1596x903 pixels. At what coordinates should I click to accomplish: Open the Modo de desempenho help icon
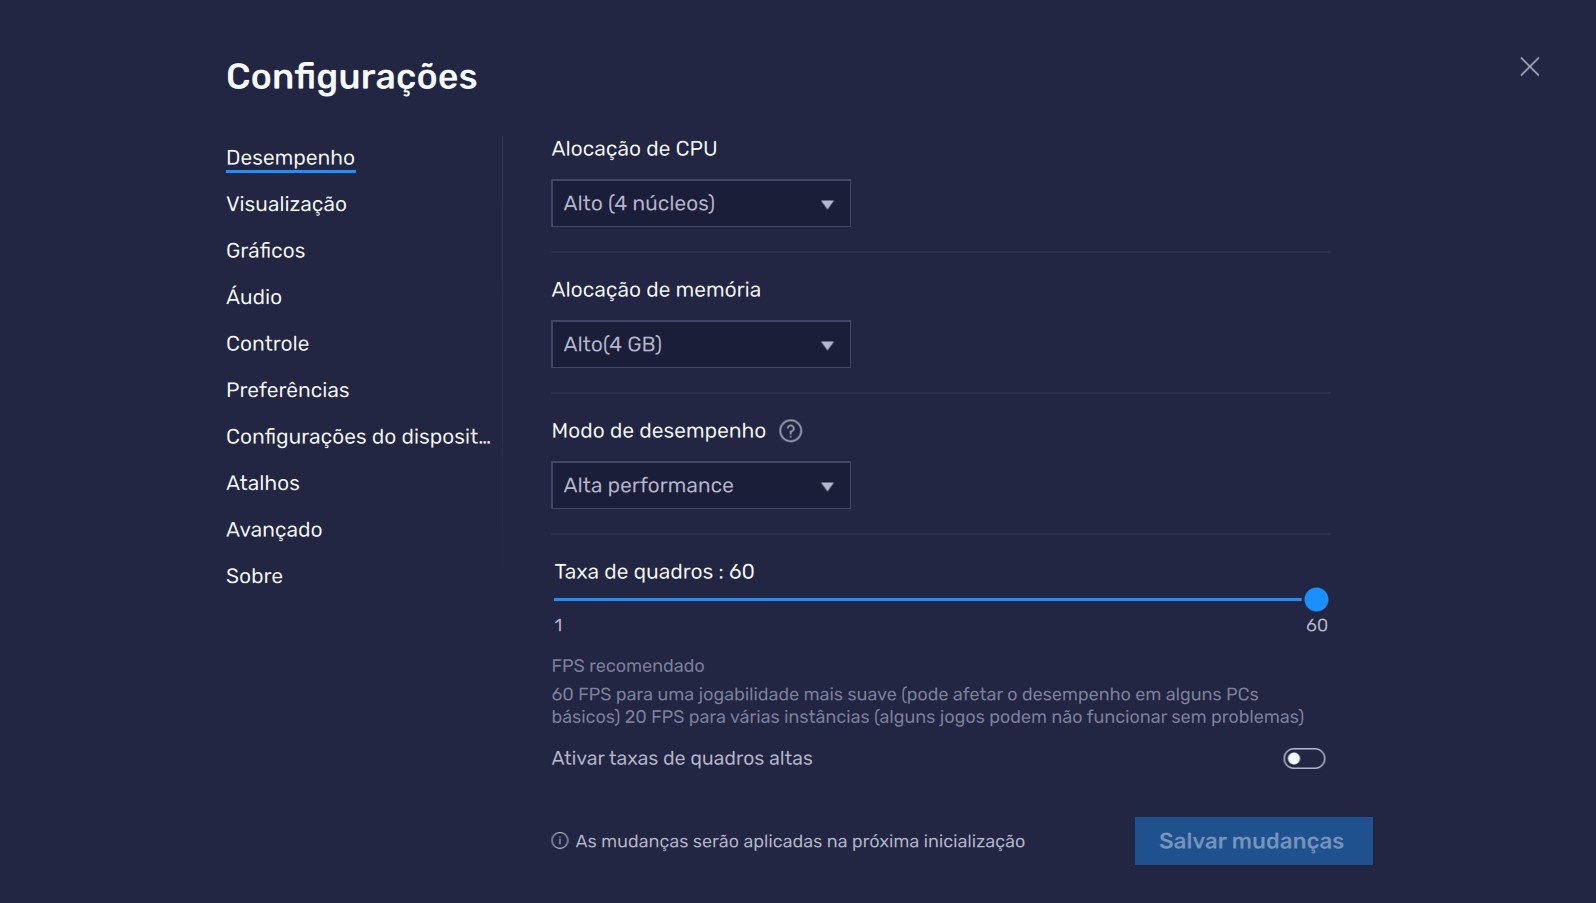tap(791, 431)
